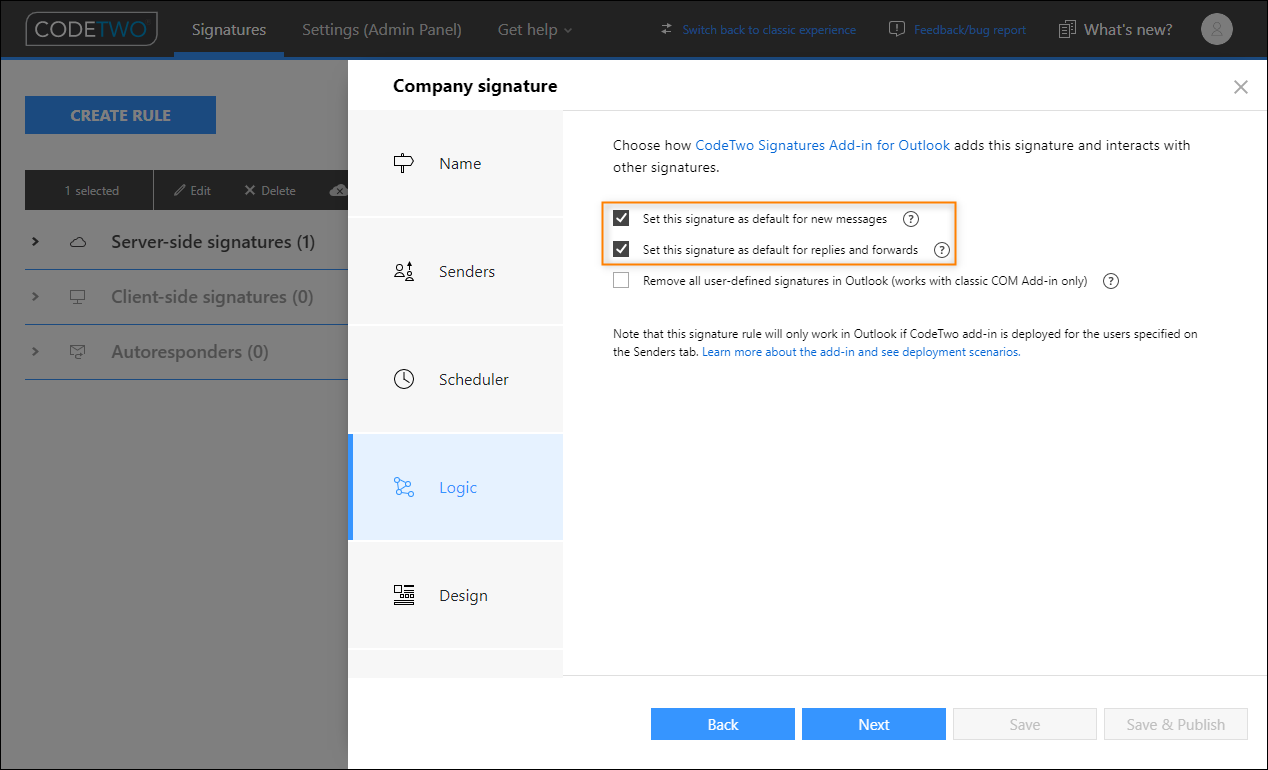1268x770 pixels.
Task: Go to the Name step
Action: [455, 163]
